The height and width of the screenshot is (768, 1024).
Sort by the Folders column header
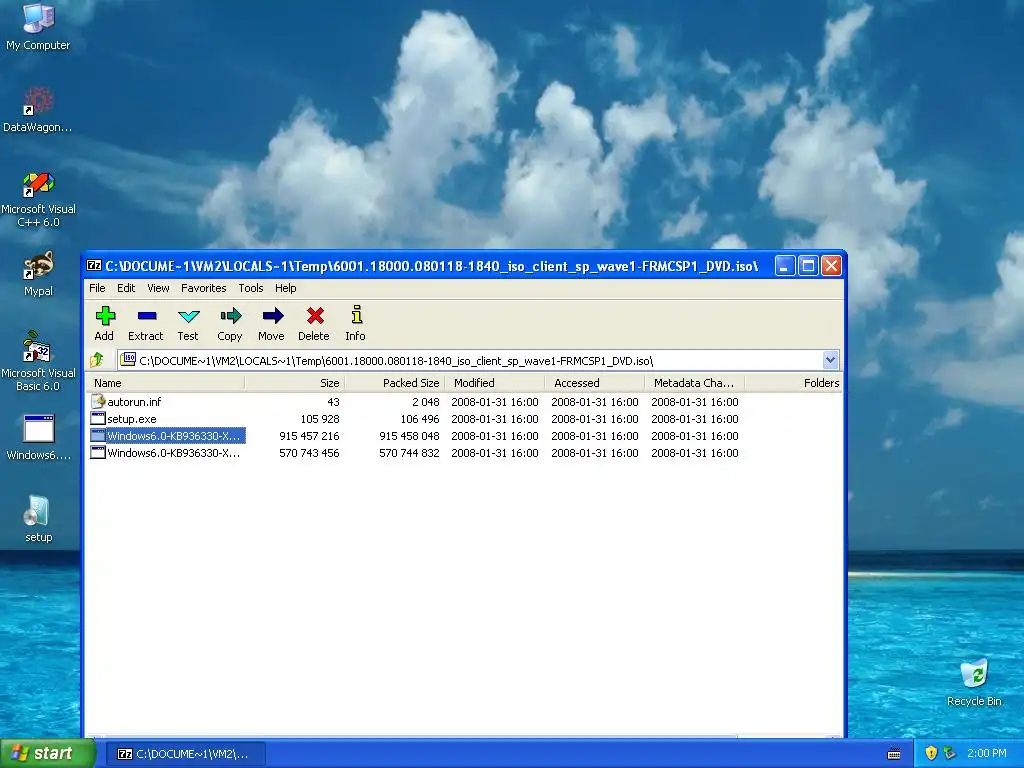point(793,383)
